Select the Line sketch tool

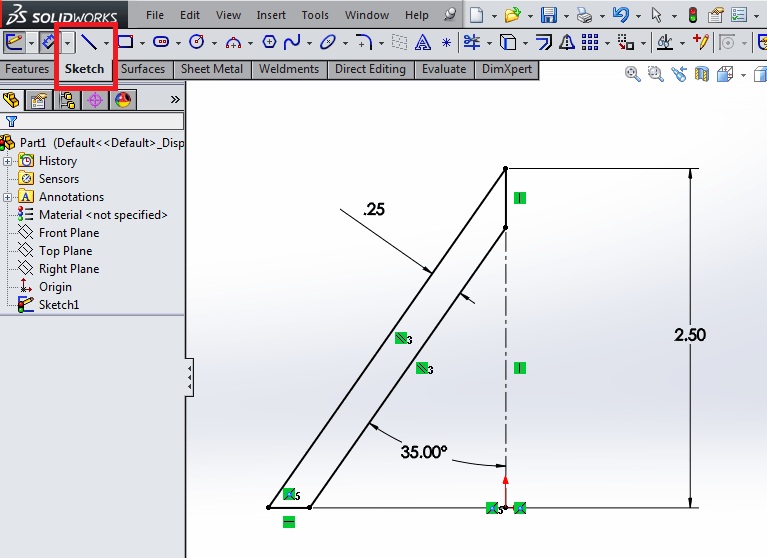(89, 42)
